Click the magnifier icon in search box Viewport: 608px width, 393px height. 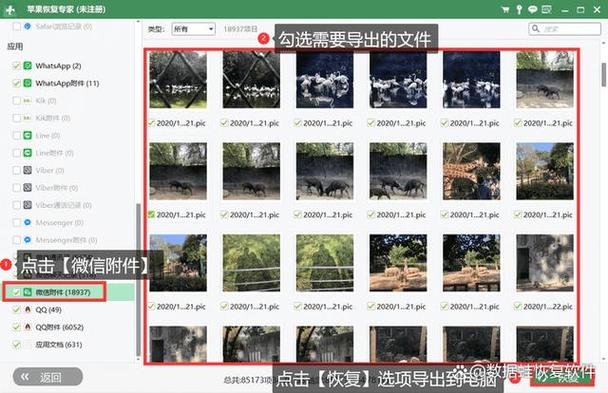click(x=536, y=29)
